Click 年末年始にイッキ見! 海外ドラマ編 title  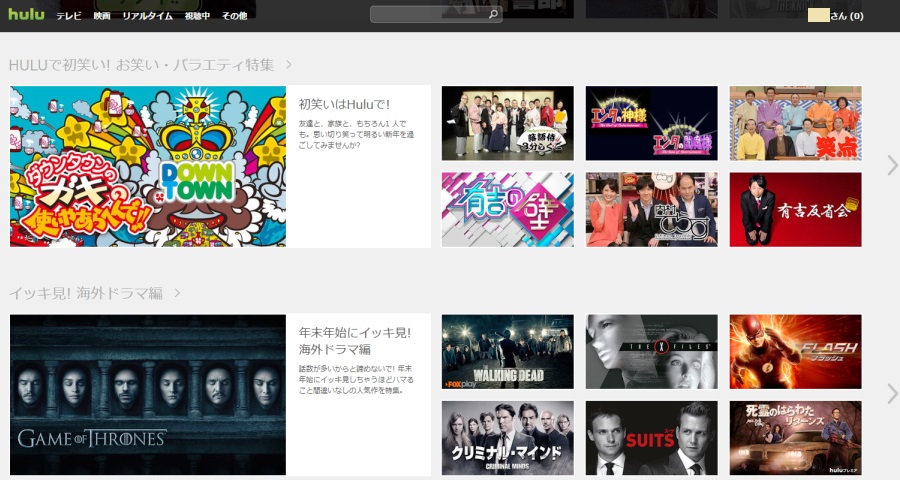click(x=355, y=340)
